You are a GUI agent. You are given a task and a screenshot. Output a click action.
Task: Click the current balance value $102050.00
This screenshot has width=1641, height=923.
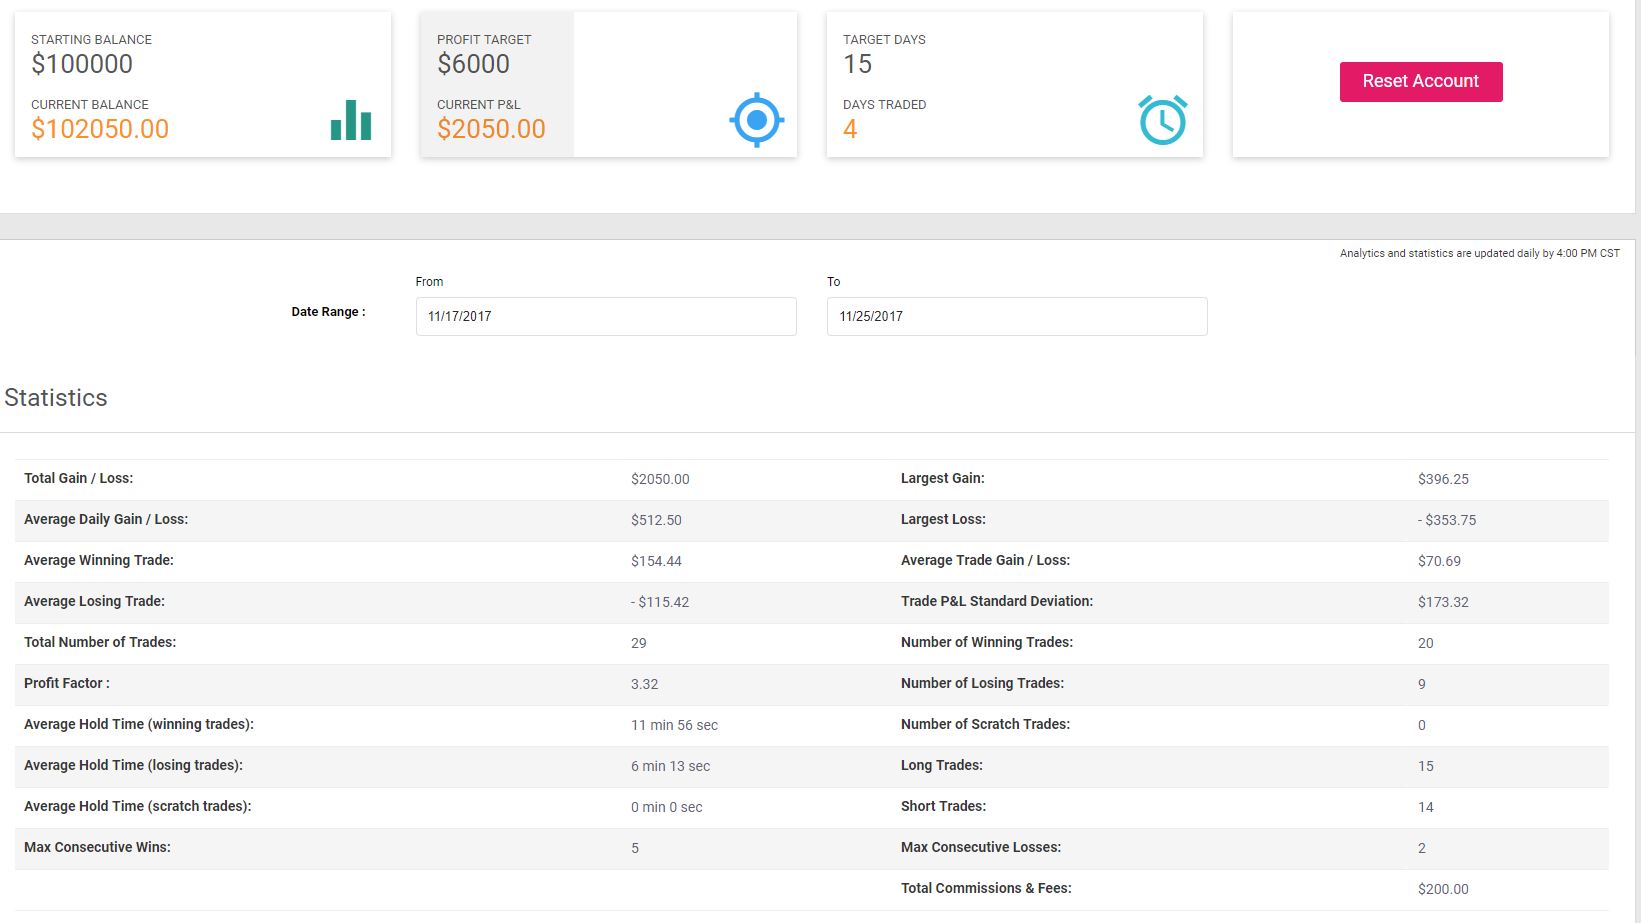click(100, 129)
